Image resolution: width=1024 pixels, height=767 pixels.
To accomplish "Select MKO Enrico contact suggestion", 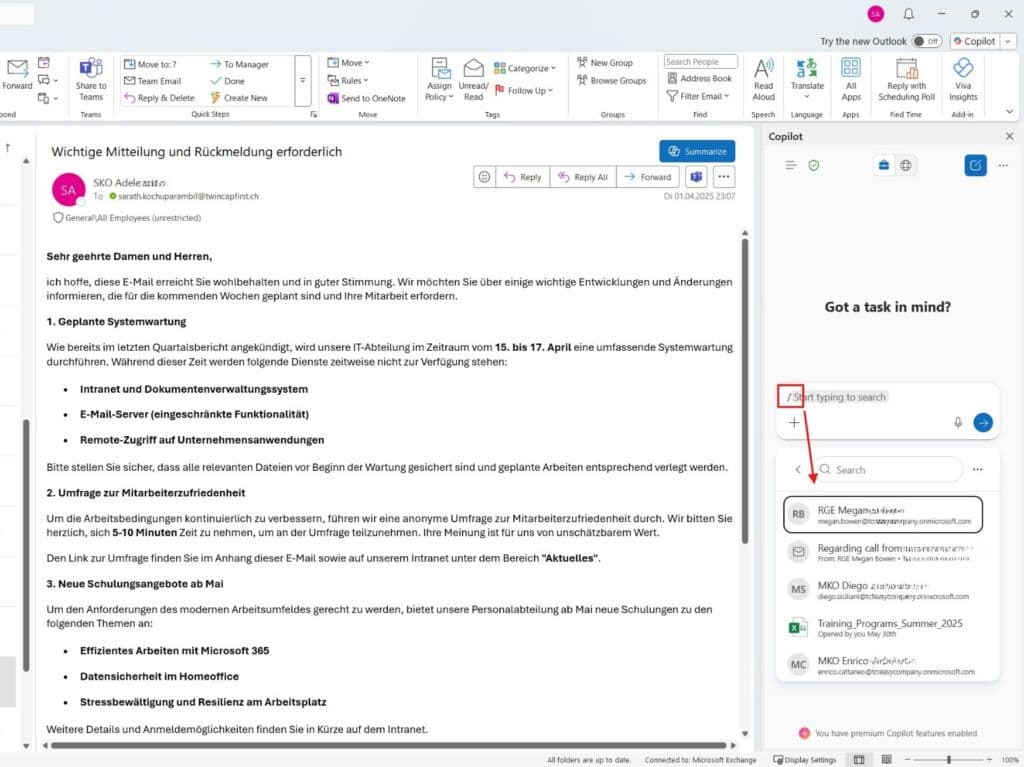I will pyautogui.click(x=883, y=664).
